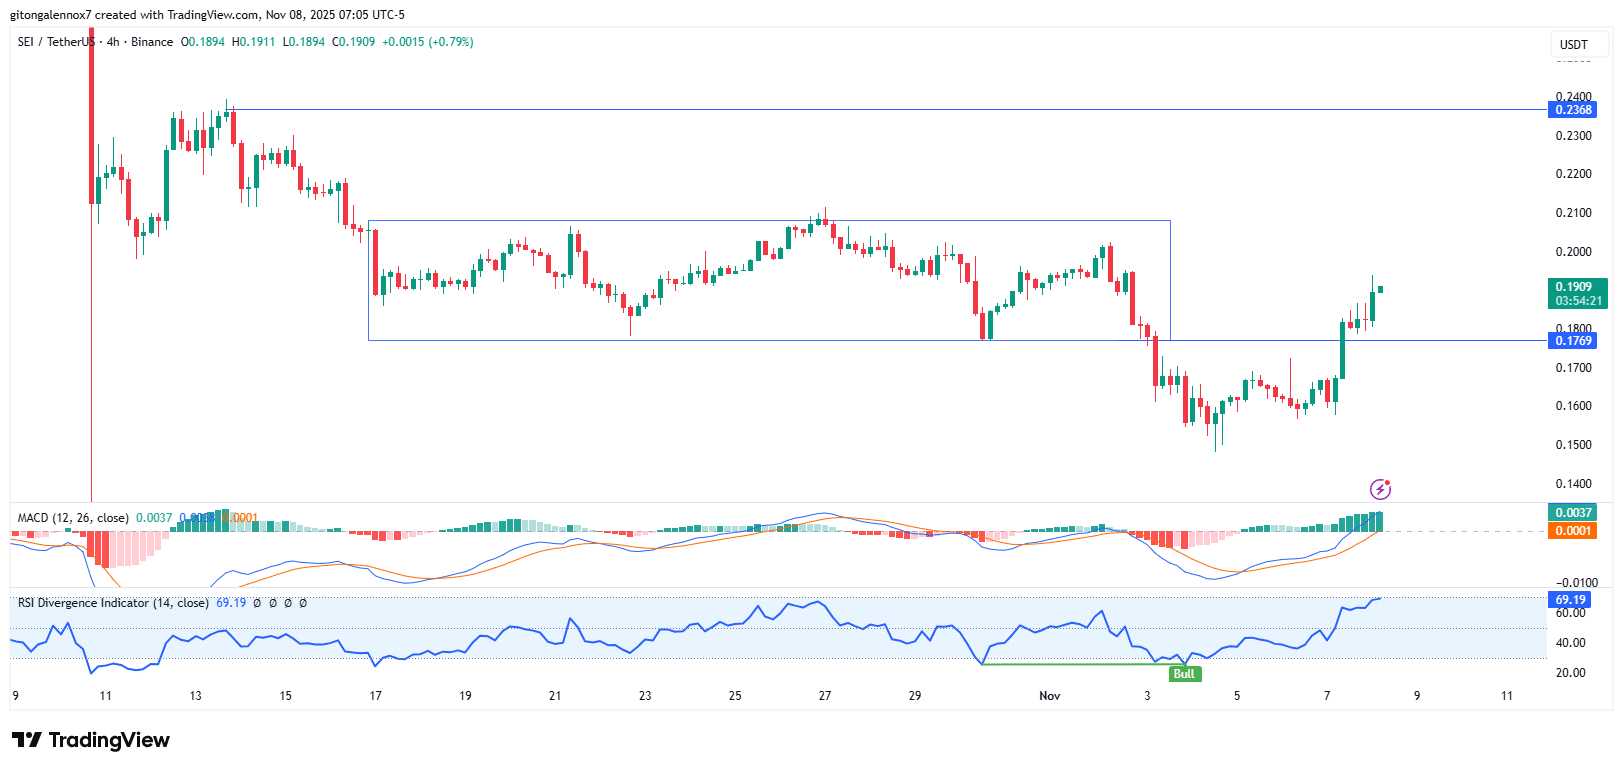Select the blue 0.2368 price label
Screen dimensions: 1623x770
(x=1573, y=110)
